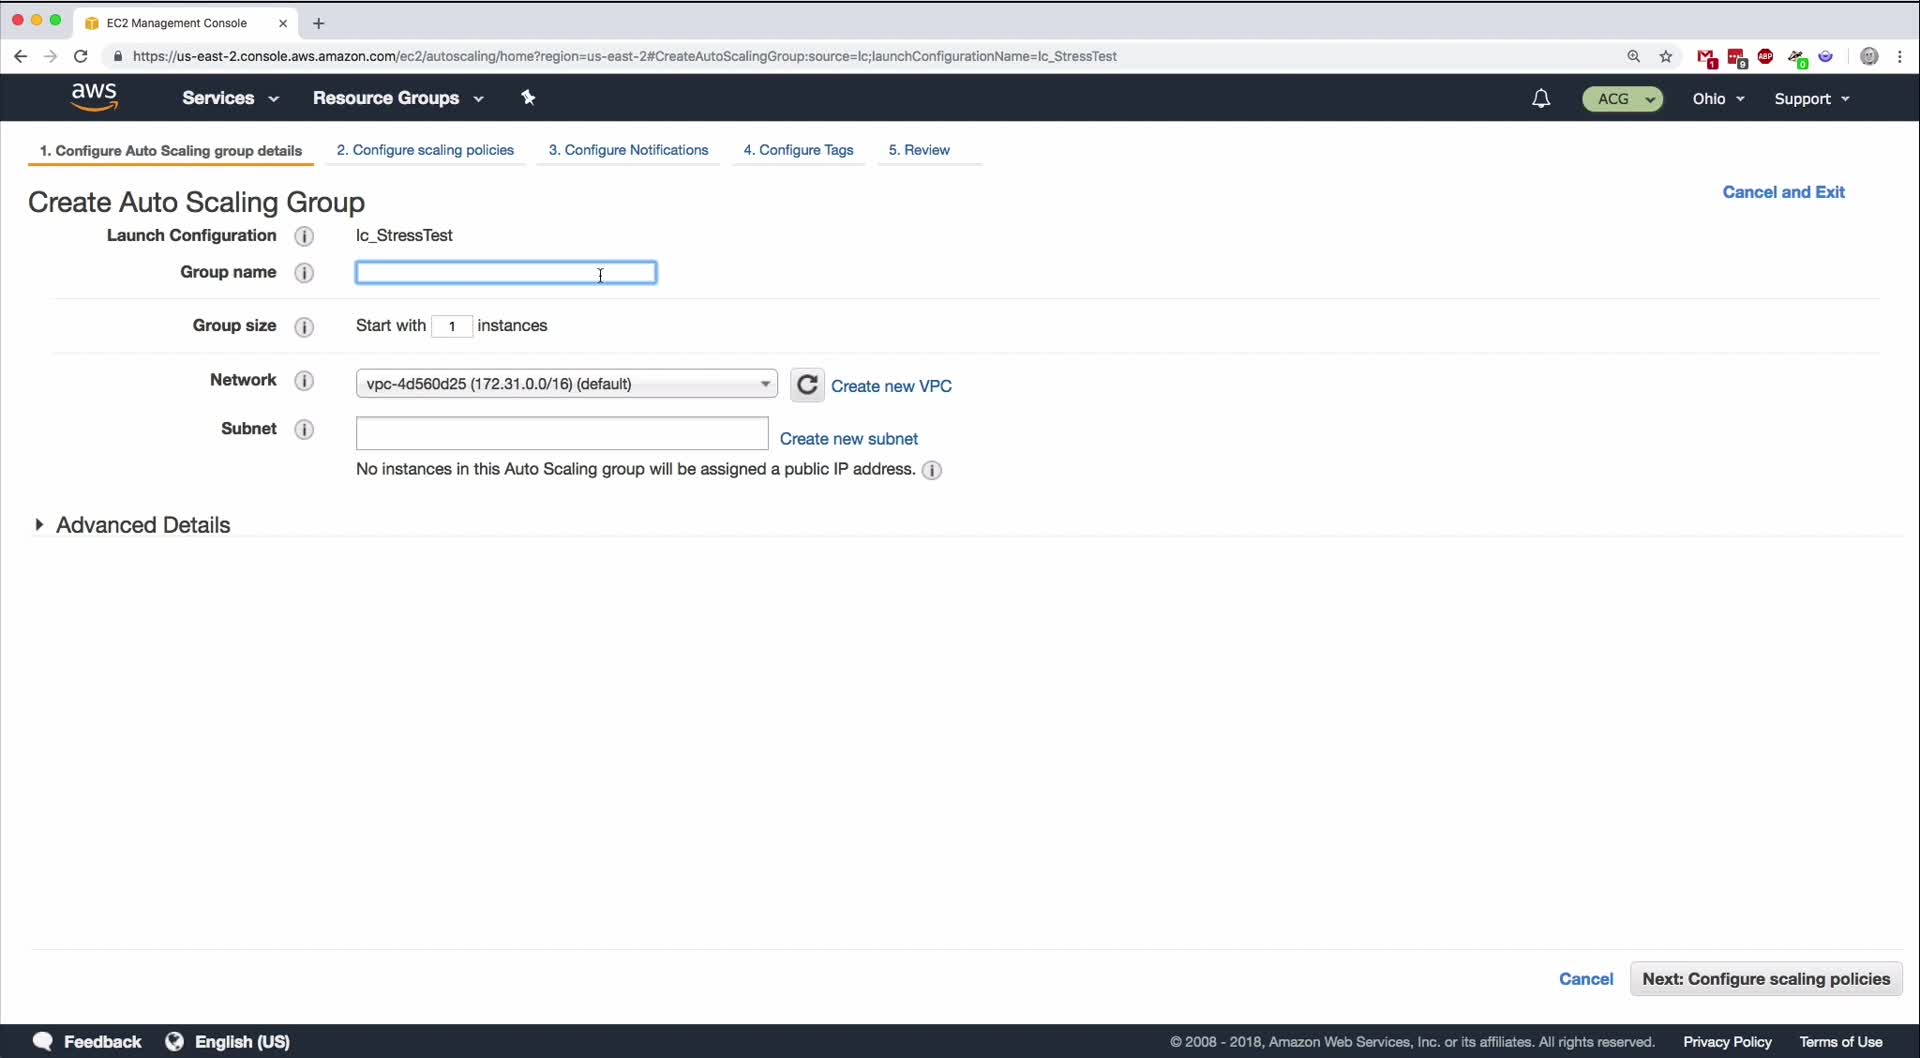Click the lc_StressTest launch configuration name
Viewport: 1920px width, 1058px height.
coord(404,236)
